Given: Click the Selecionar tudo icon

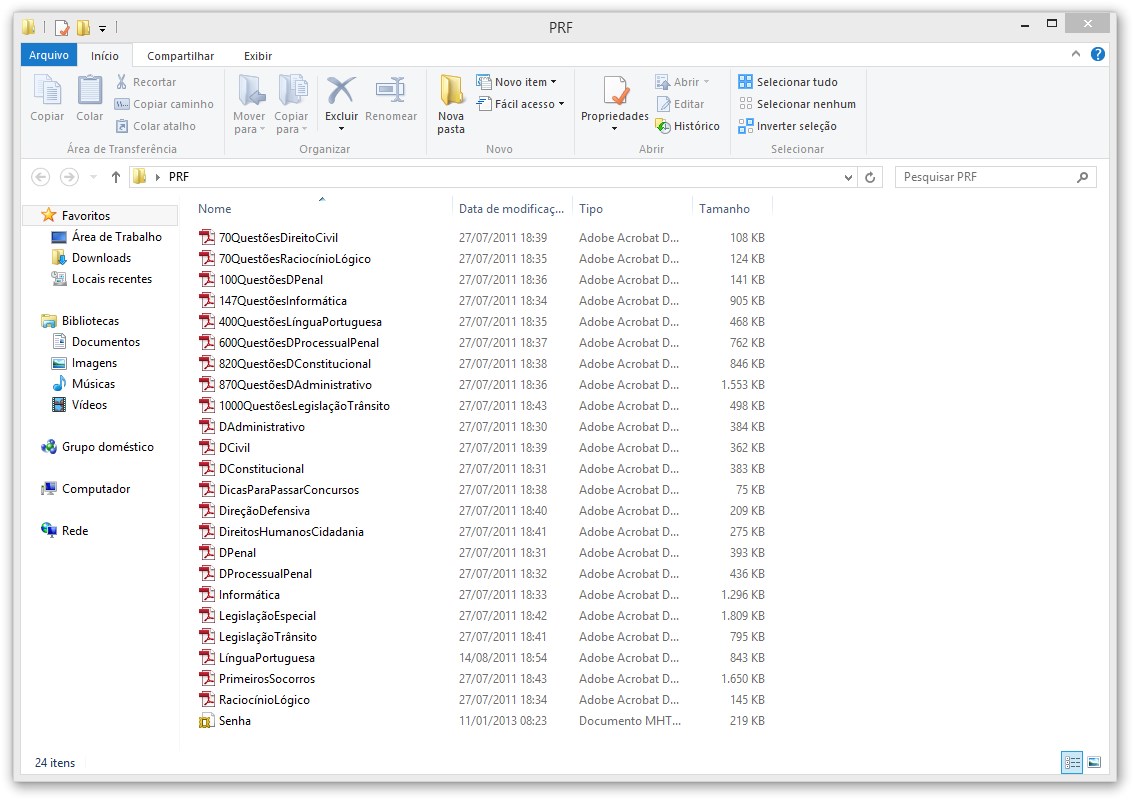Looking at the screenshot, I should 745,82.
